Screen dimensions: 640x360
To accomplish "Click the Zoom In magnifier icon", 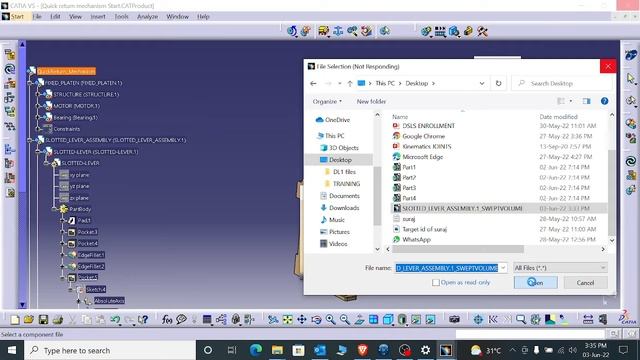I will pos(330,320).
